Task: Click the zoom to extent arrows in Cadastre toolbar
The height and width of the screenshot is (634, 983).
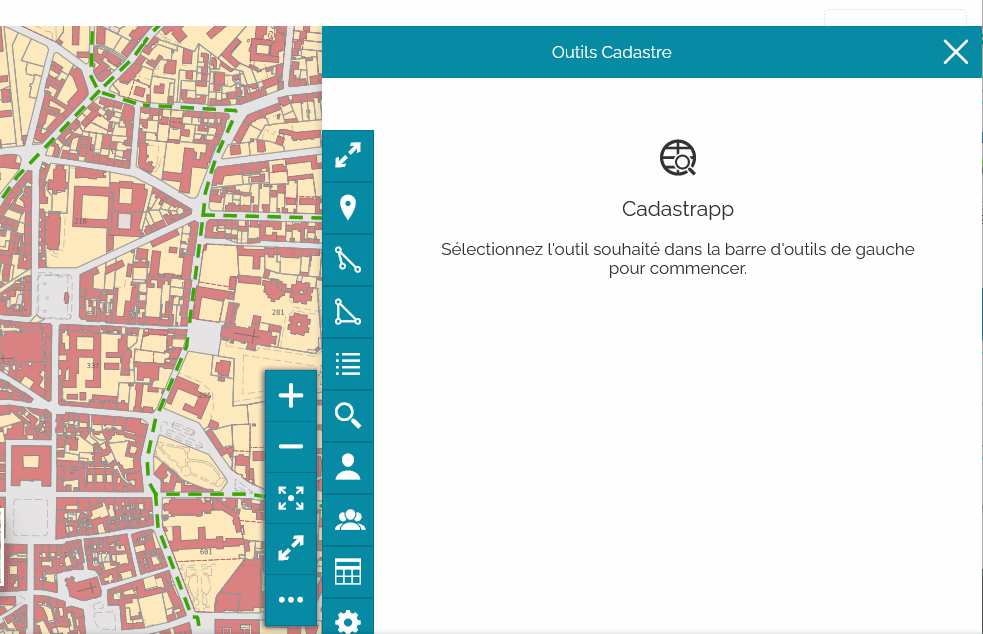Action: click(348, 156)
